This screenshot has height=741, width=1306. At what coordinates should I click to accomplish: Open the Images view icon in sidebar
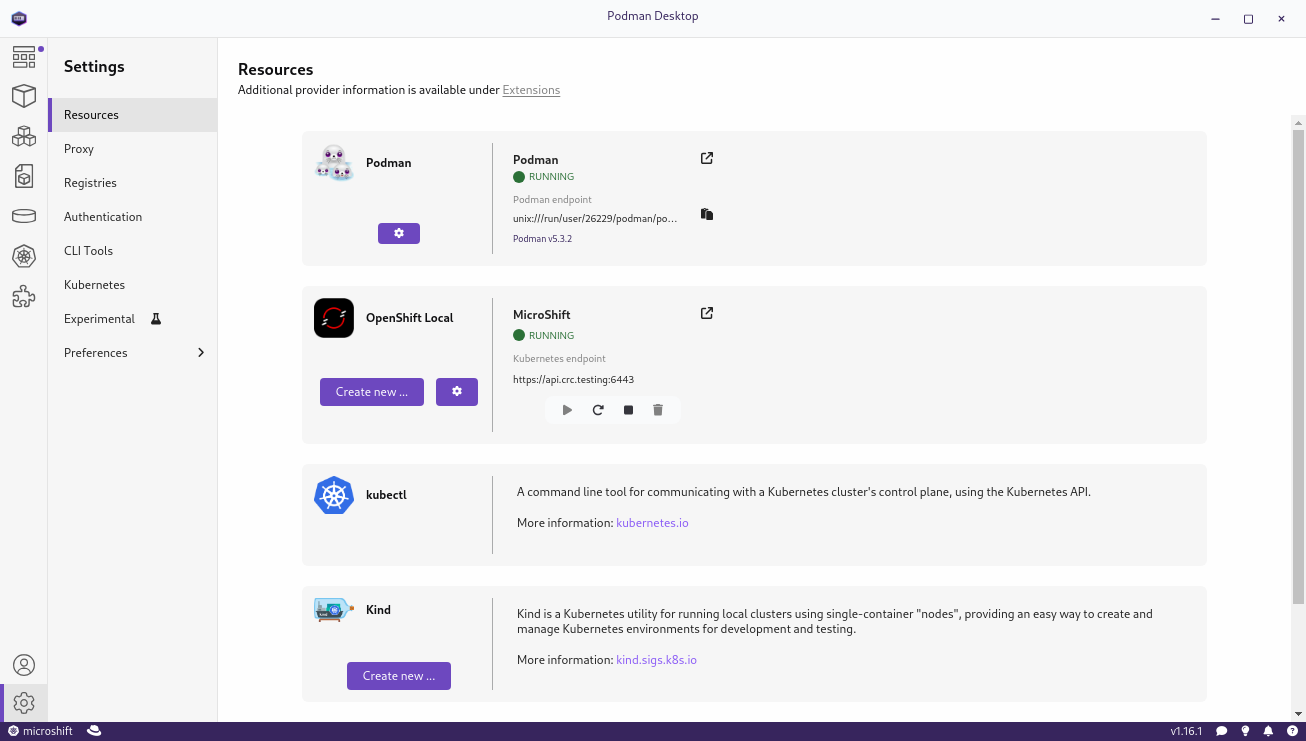coord(24,176)
